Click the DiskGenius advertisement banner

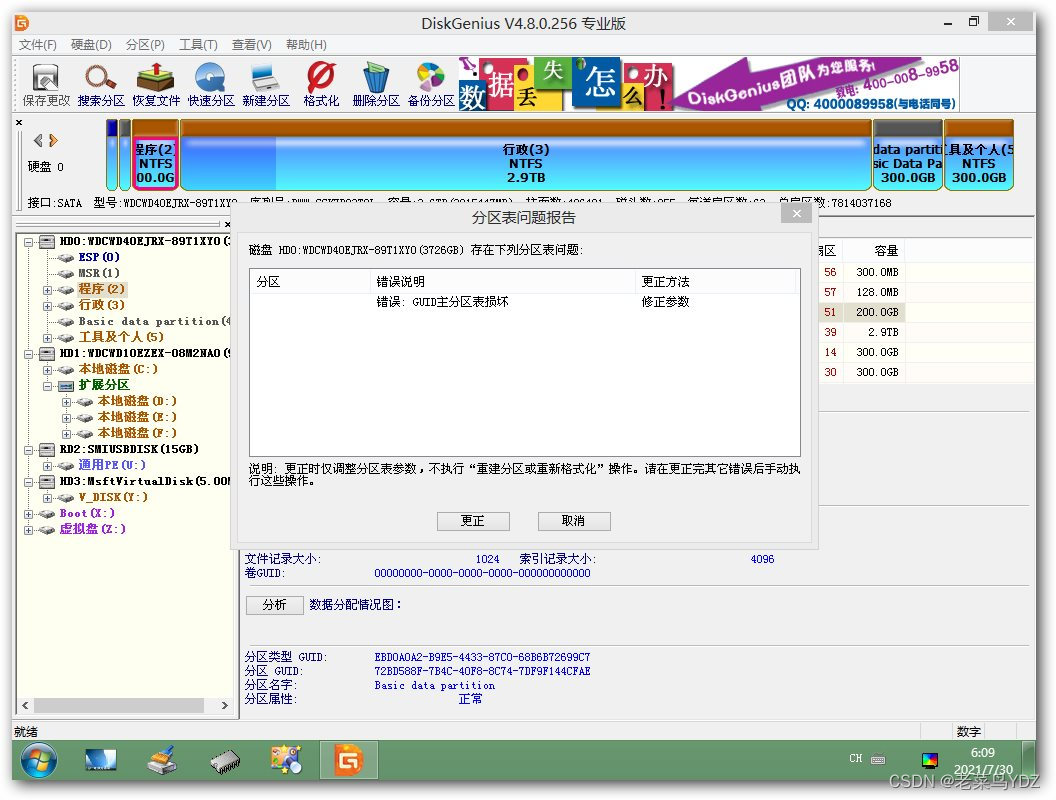708,84
